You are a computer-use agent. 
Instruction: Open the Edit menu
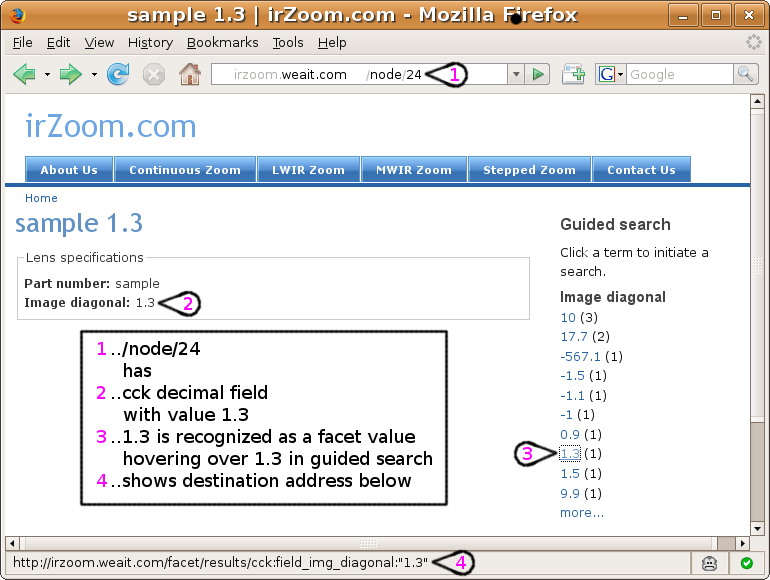click(58, 43)
